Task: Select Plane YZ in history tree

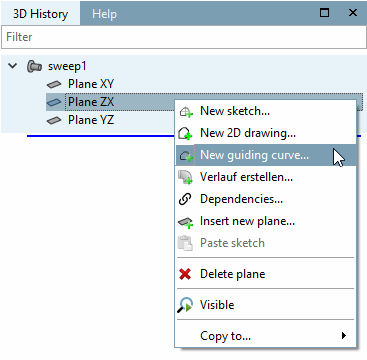Action: pos(91,119)
